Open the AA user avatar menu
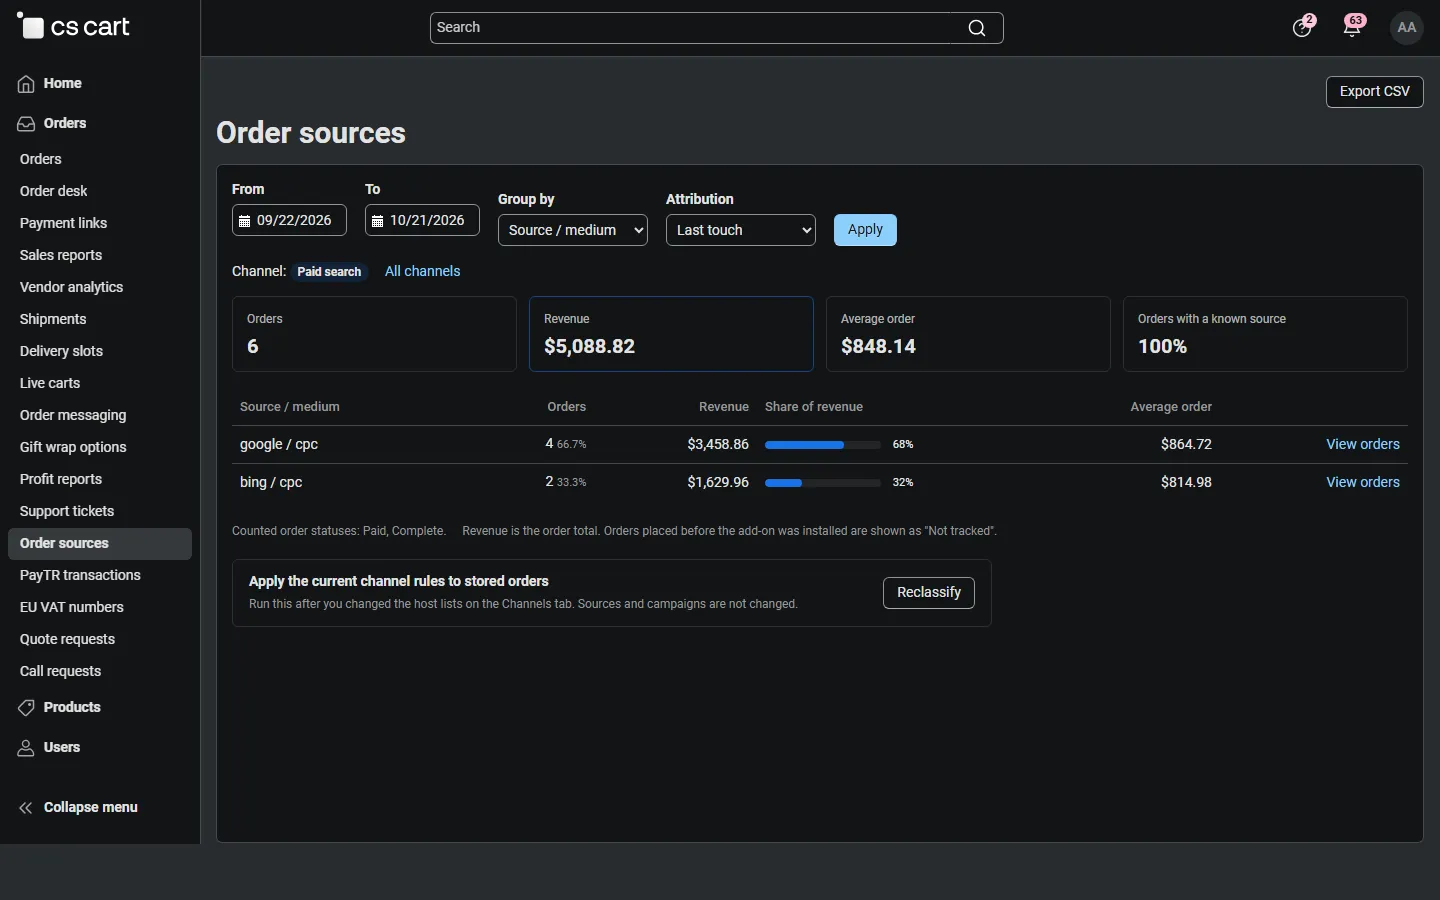The width and height of the screenshot is (1440, 900). pyautogui.click(x=1407, y=28)
